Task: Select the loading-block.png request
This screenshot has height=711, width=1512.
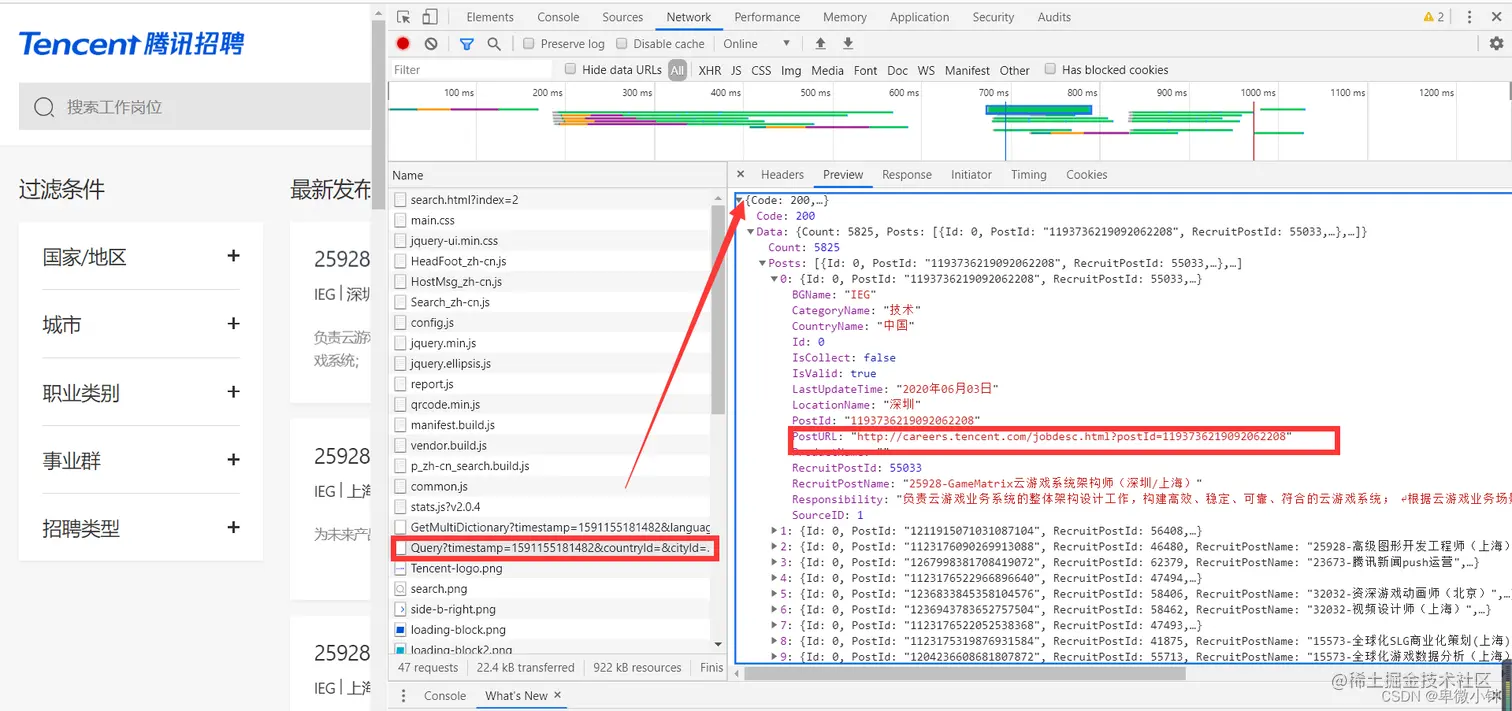Action: pyautogui.click(x=555, y=630)
